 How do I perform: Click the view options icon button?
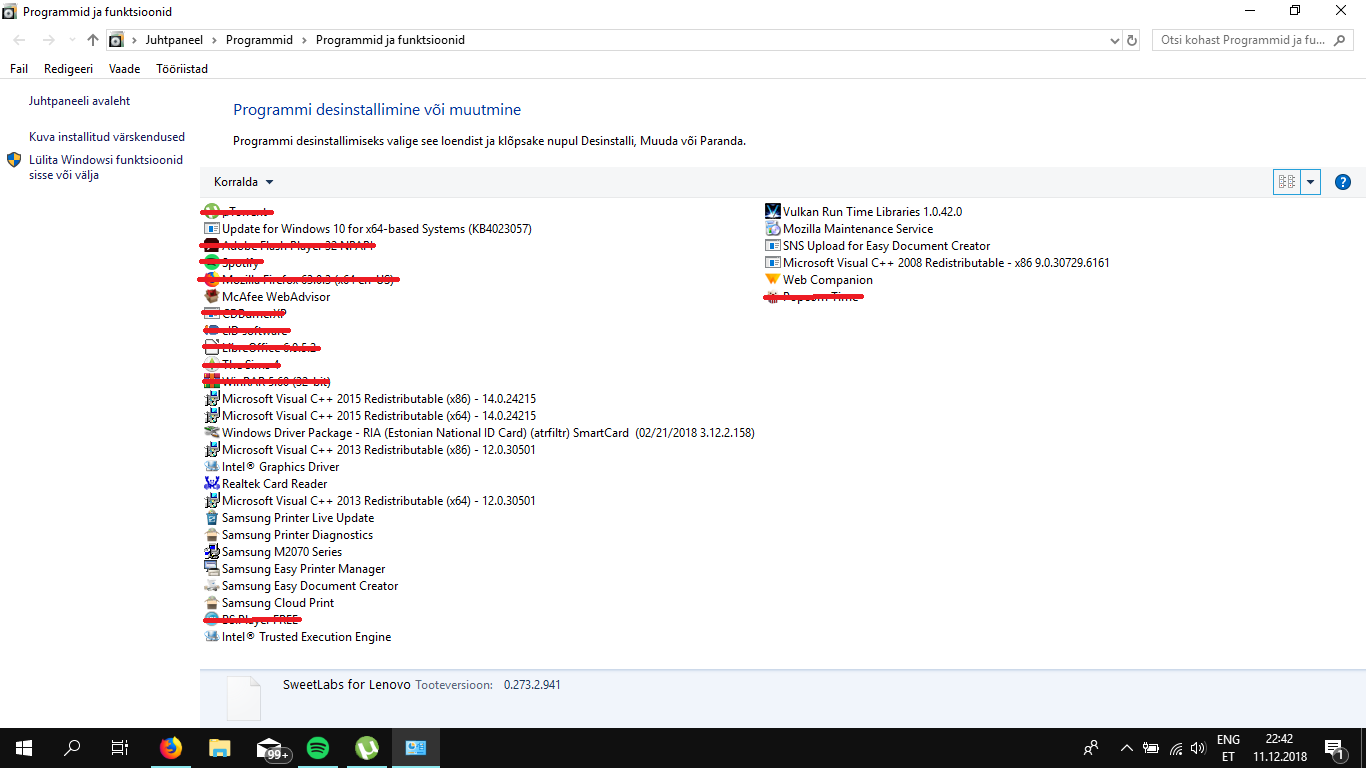point(1286,182)
